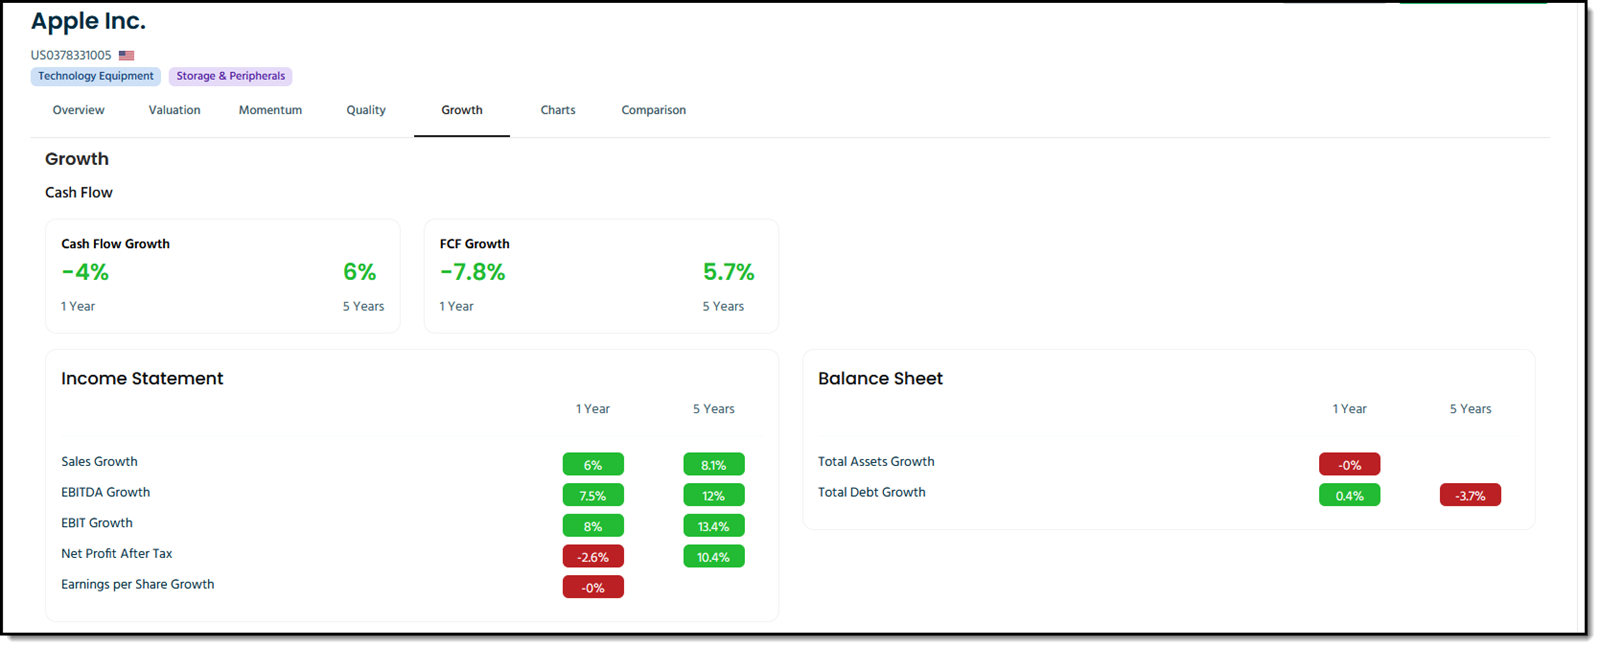Click the Total Assets Growth label

point(876,462)
